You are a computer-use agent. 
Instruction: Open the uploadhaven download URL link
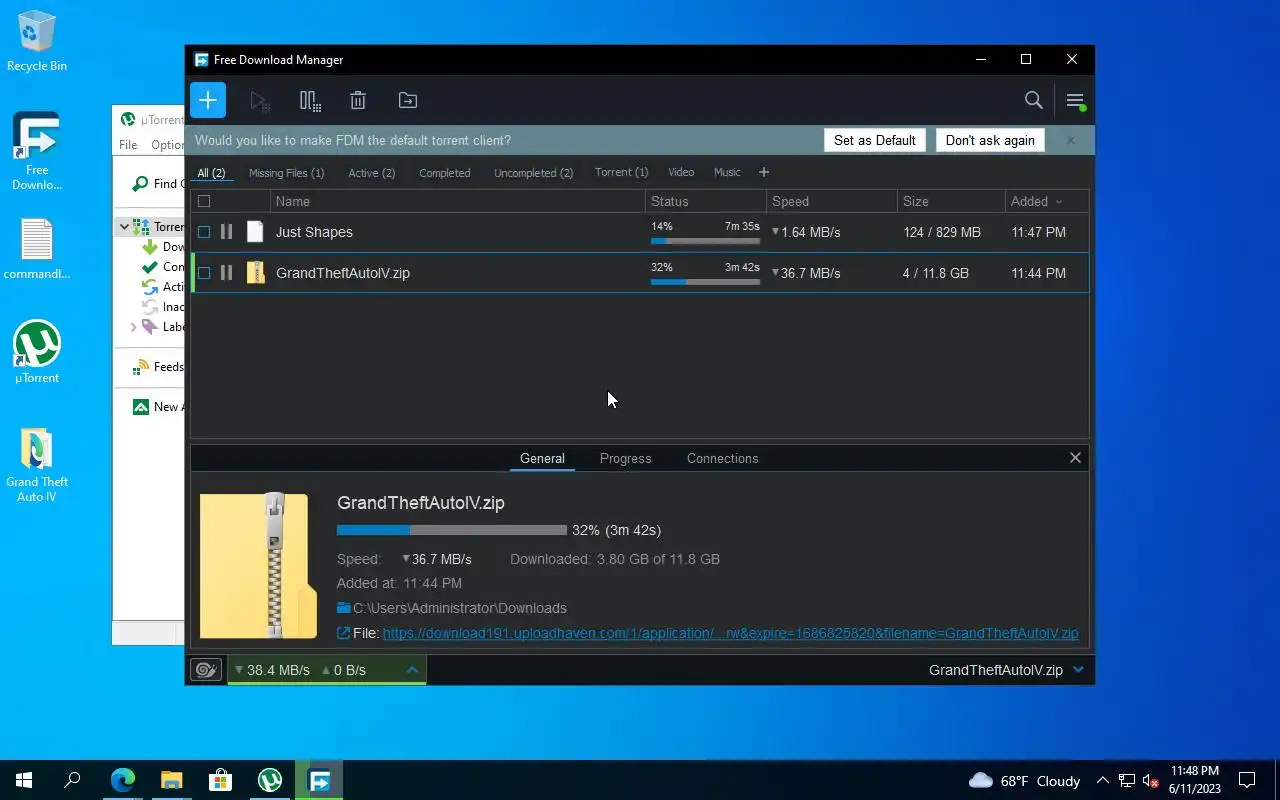pos(730,633)
